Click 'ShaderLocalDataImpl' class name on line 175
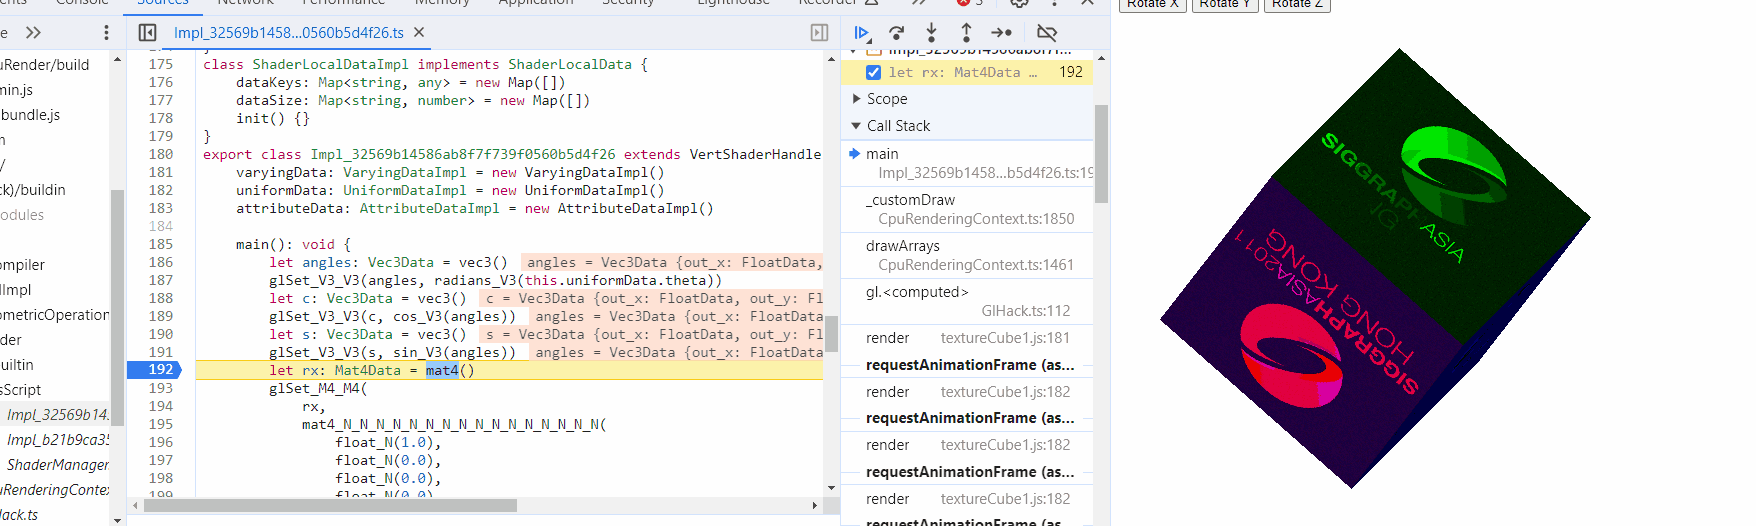1756x526 pixels. pos(331,64)
